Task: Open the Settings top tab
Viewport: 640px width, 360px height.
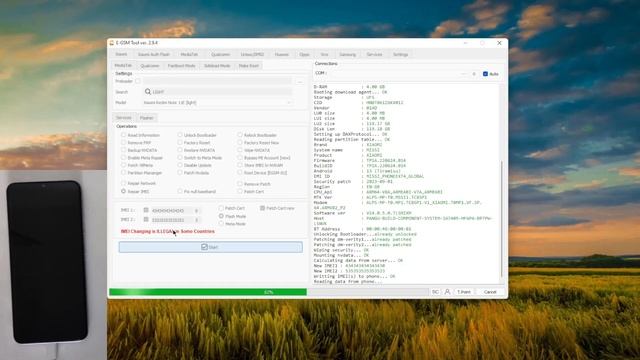Action: point(400,54)
